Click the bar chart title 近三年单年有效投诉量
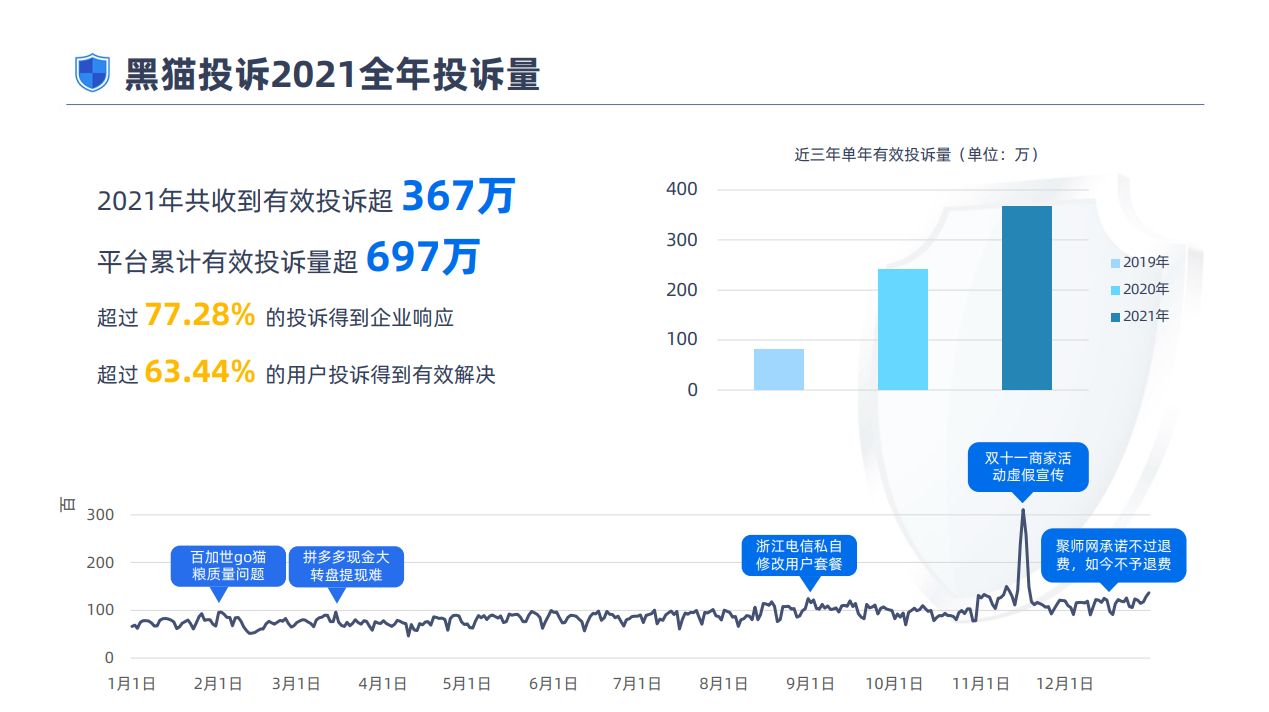 coord(916,155)
